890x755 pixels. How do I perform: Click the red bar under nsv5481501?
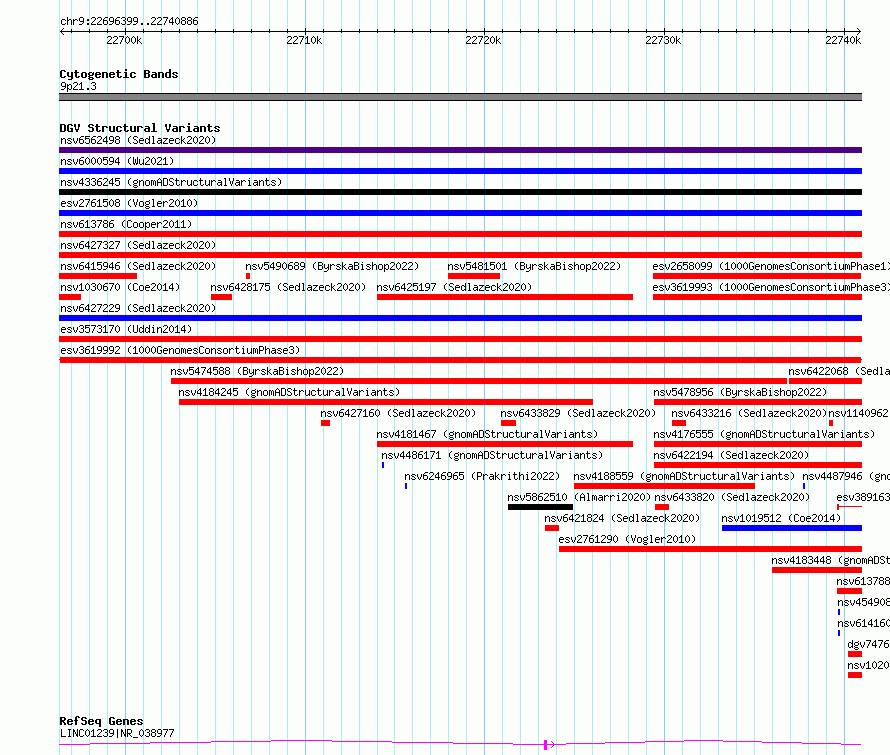(474, 276)
